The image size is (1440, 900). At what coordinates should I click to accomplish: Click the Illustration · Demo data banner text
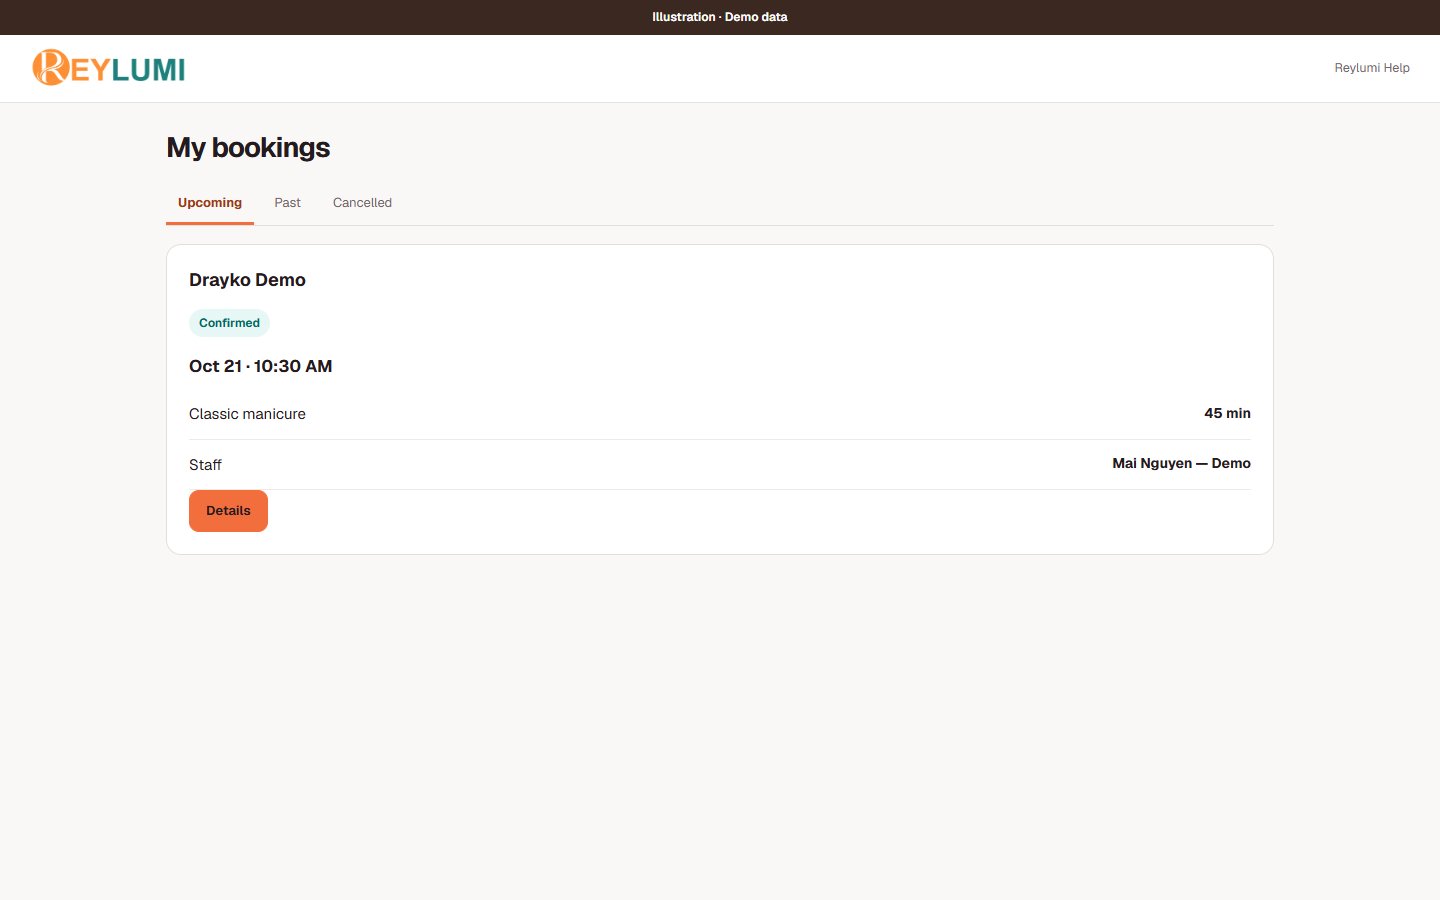[720, 17]
